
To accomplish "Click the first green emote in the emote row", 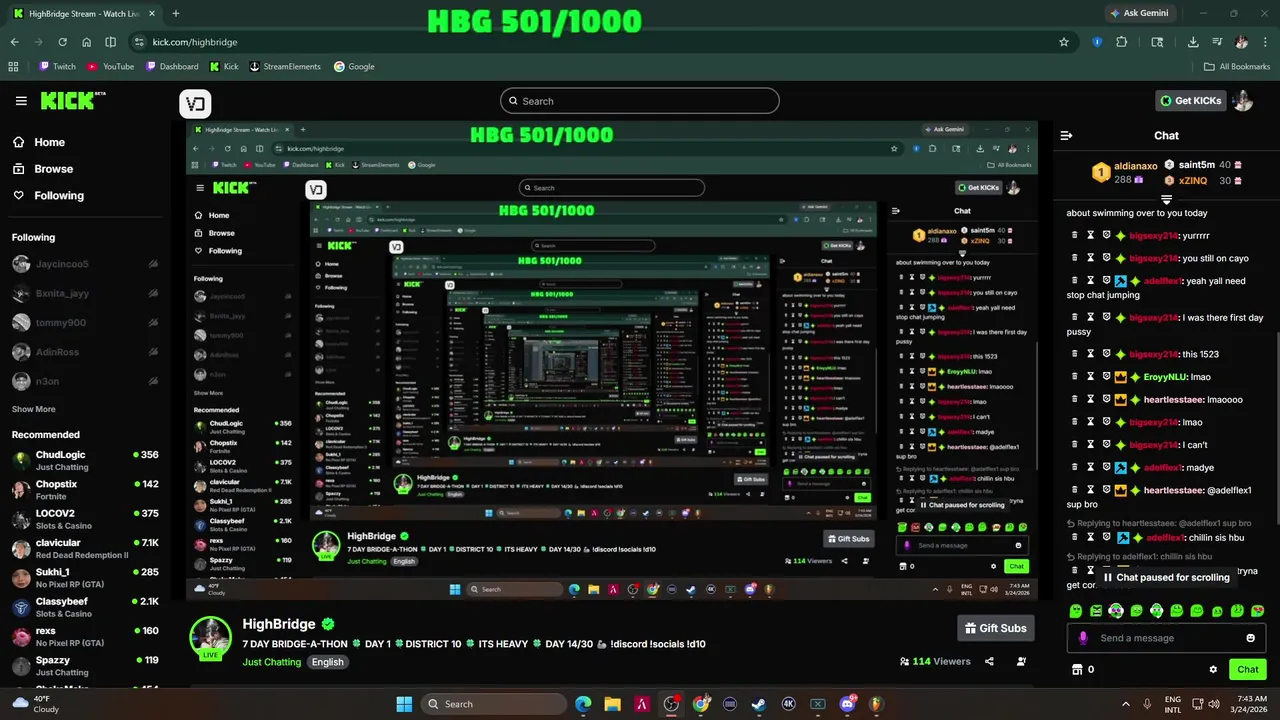I will coord(1076,611).
